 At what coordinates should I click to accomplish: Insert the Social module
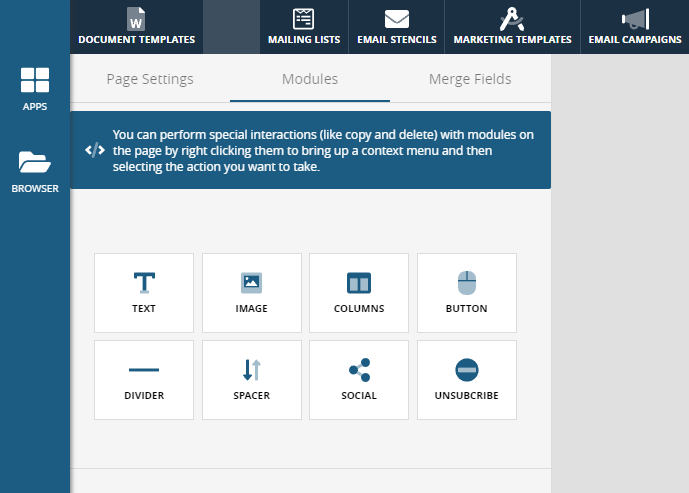359,380
